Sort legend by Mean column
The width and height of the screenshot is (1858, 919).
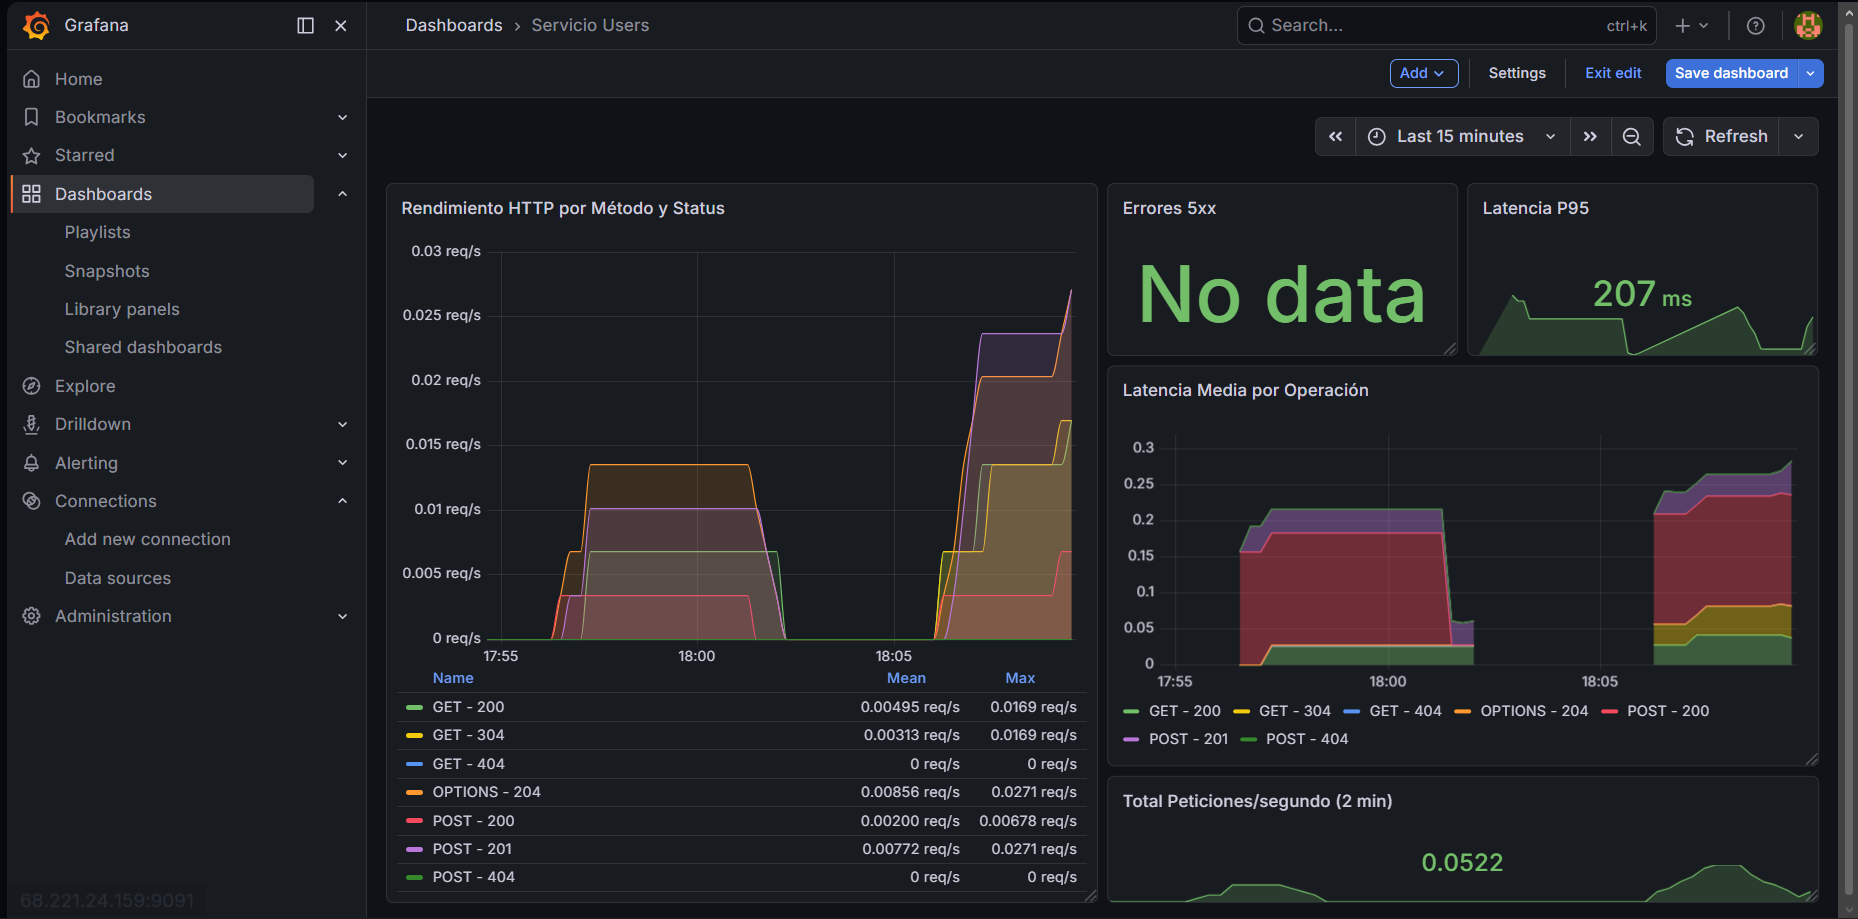(906, 678)
